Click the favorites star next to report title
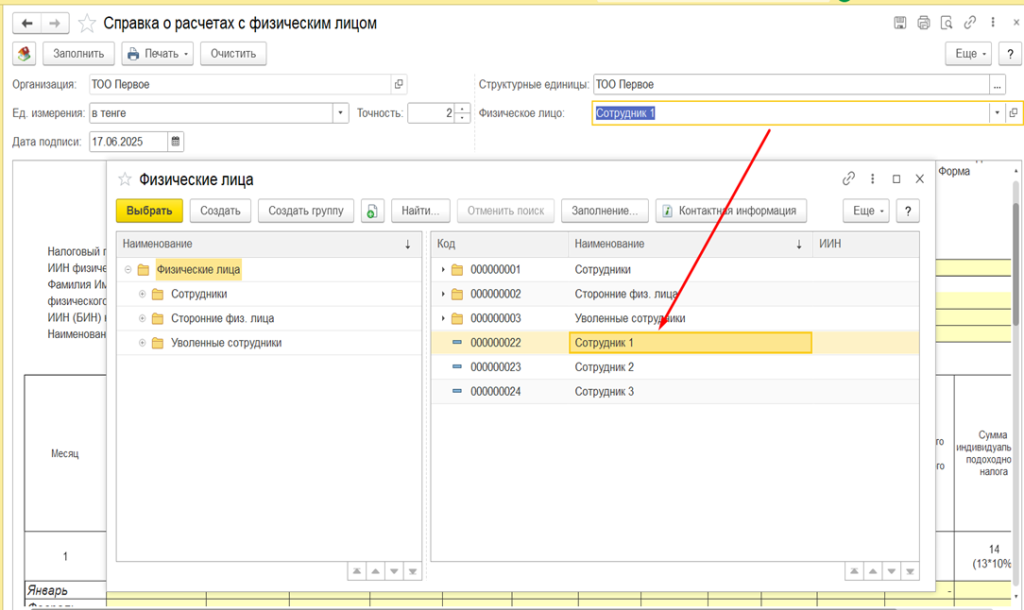The image size is (1024, 610). point(87,24)
